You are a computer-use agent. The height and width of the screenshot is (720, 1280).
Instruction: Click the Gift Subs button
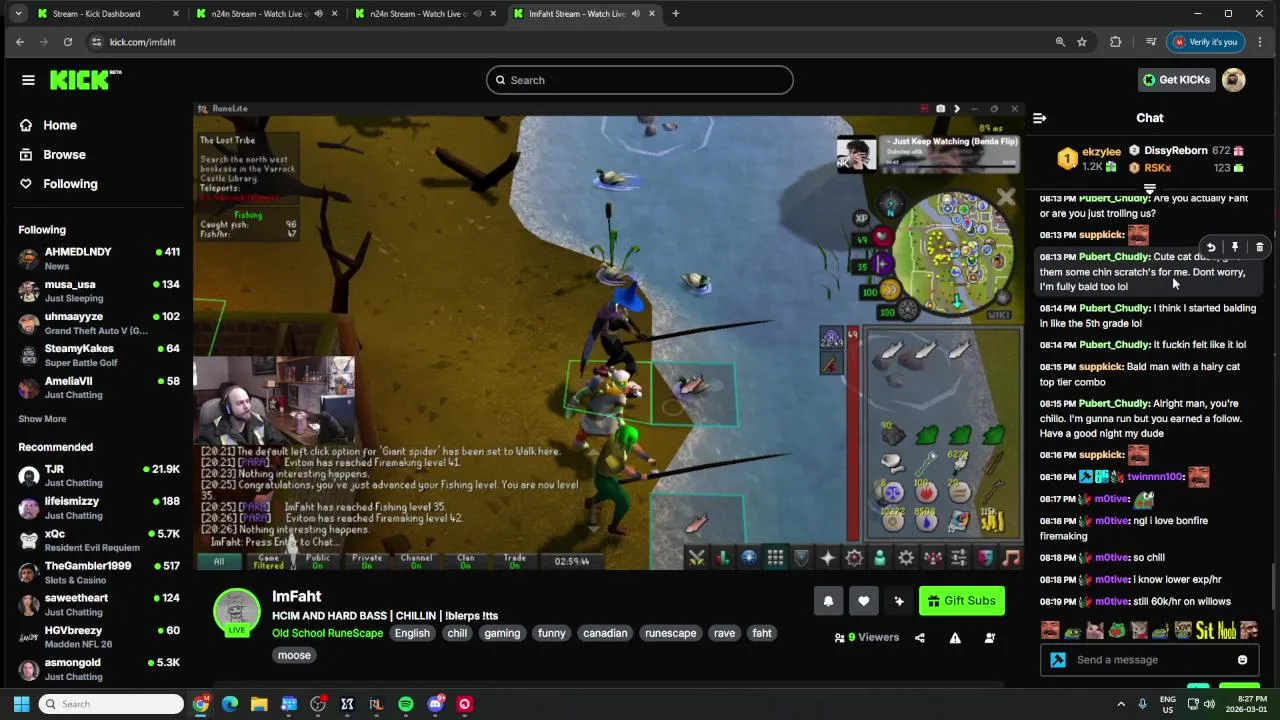[961, 601]
